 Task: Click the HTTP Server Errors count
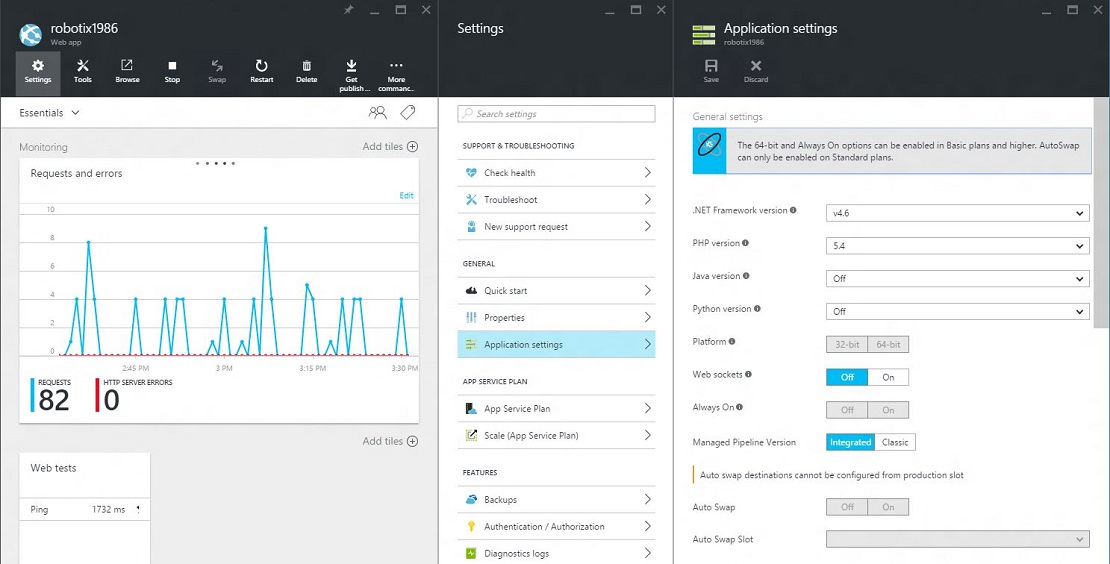click(x=134, y=395)
